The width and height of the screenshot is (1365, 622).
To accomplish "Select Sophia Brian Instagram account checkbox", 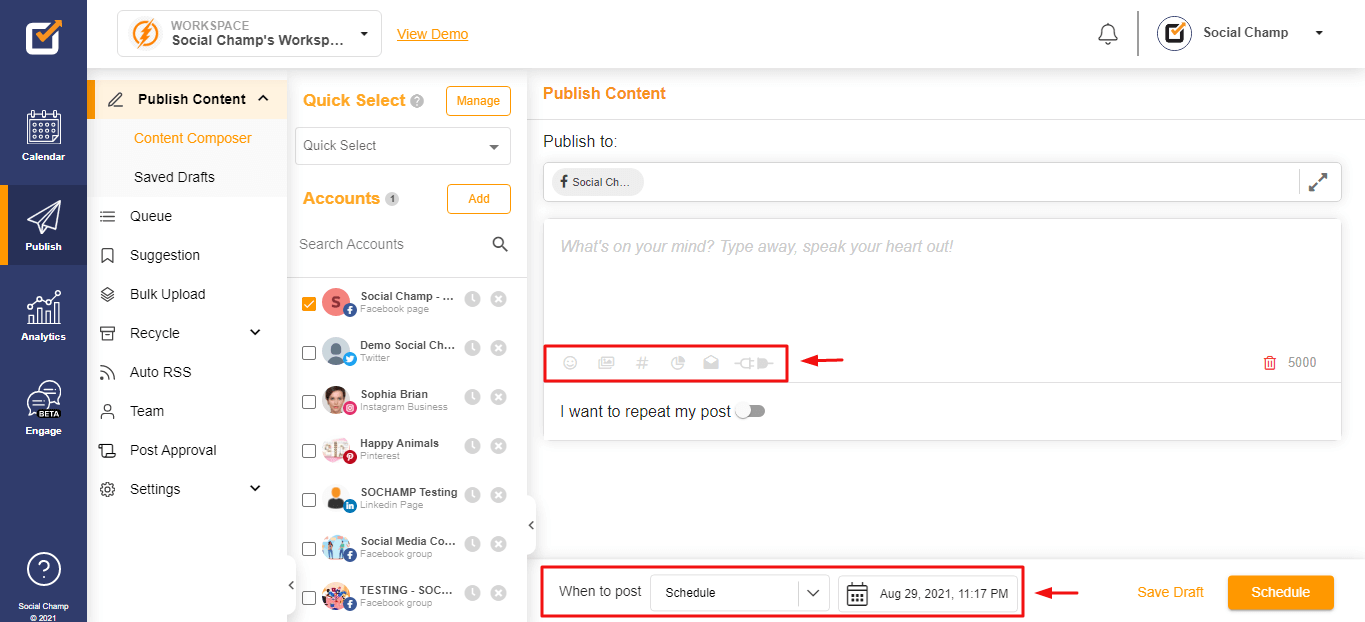I will coord(309,401).
